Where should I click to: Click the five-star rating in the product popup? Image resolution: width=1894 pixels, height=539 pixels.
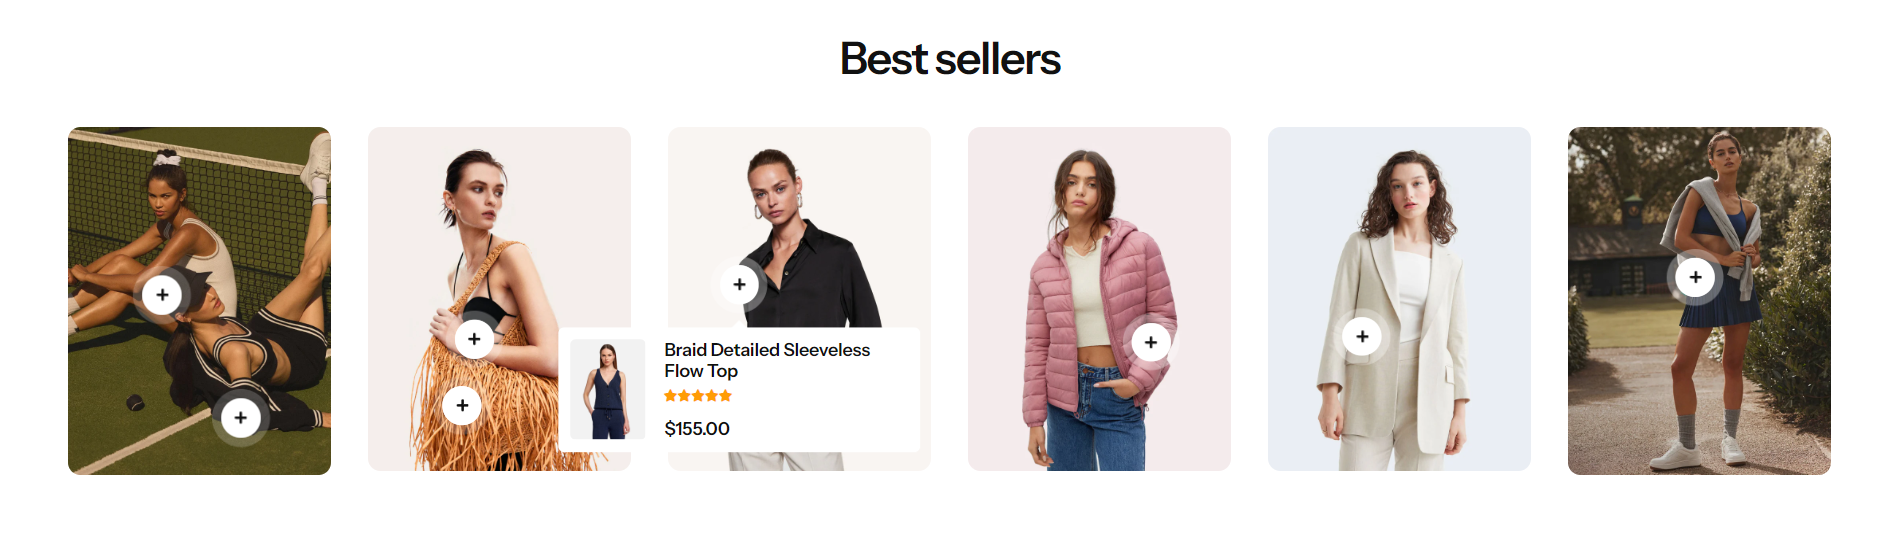point(698,396)
